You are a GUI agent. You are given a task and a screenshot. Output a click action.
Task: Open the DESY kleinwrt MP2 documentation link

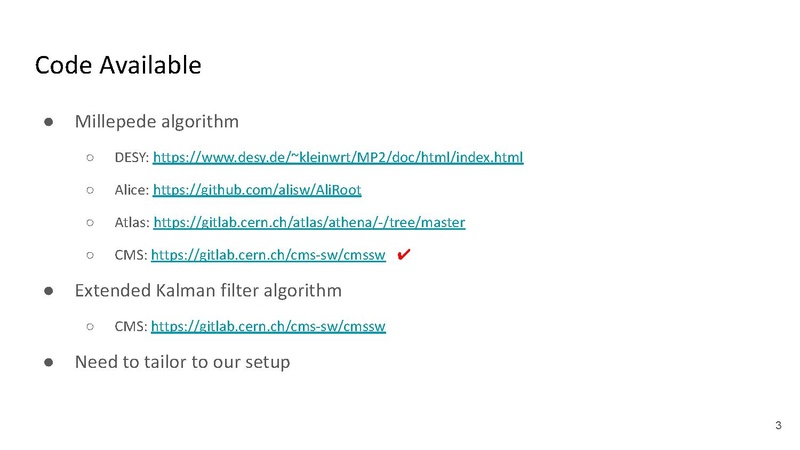click(338, 157)
